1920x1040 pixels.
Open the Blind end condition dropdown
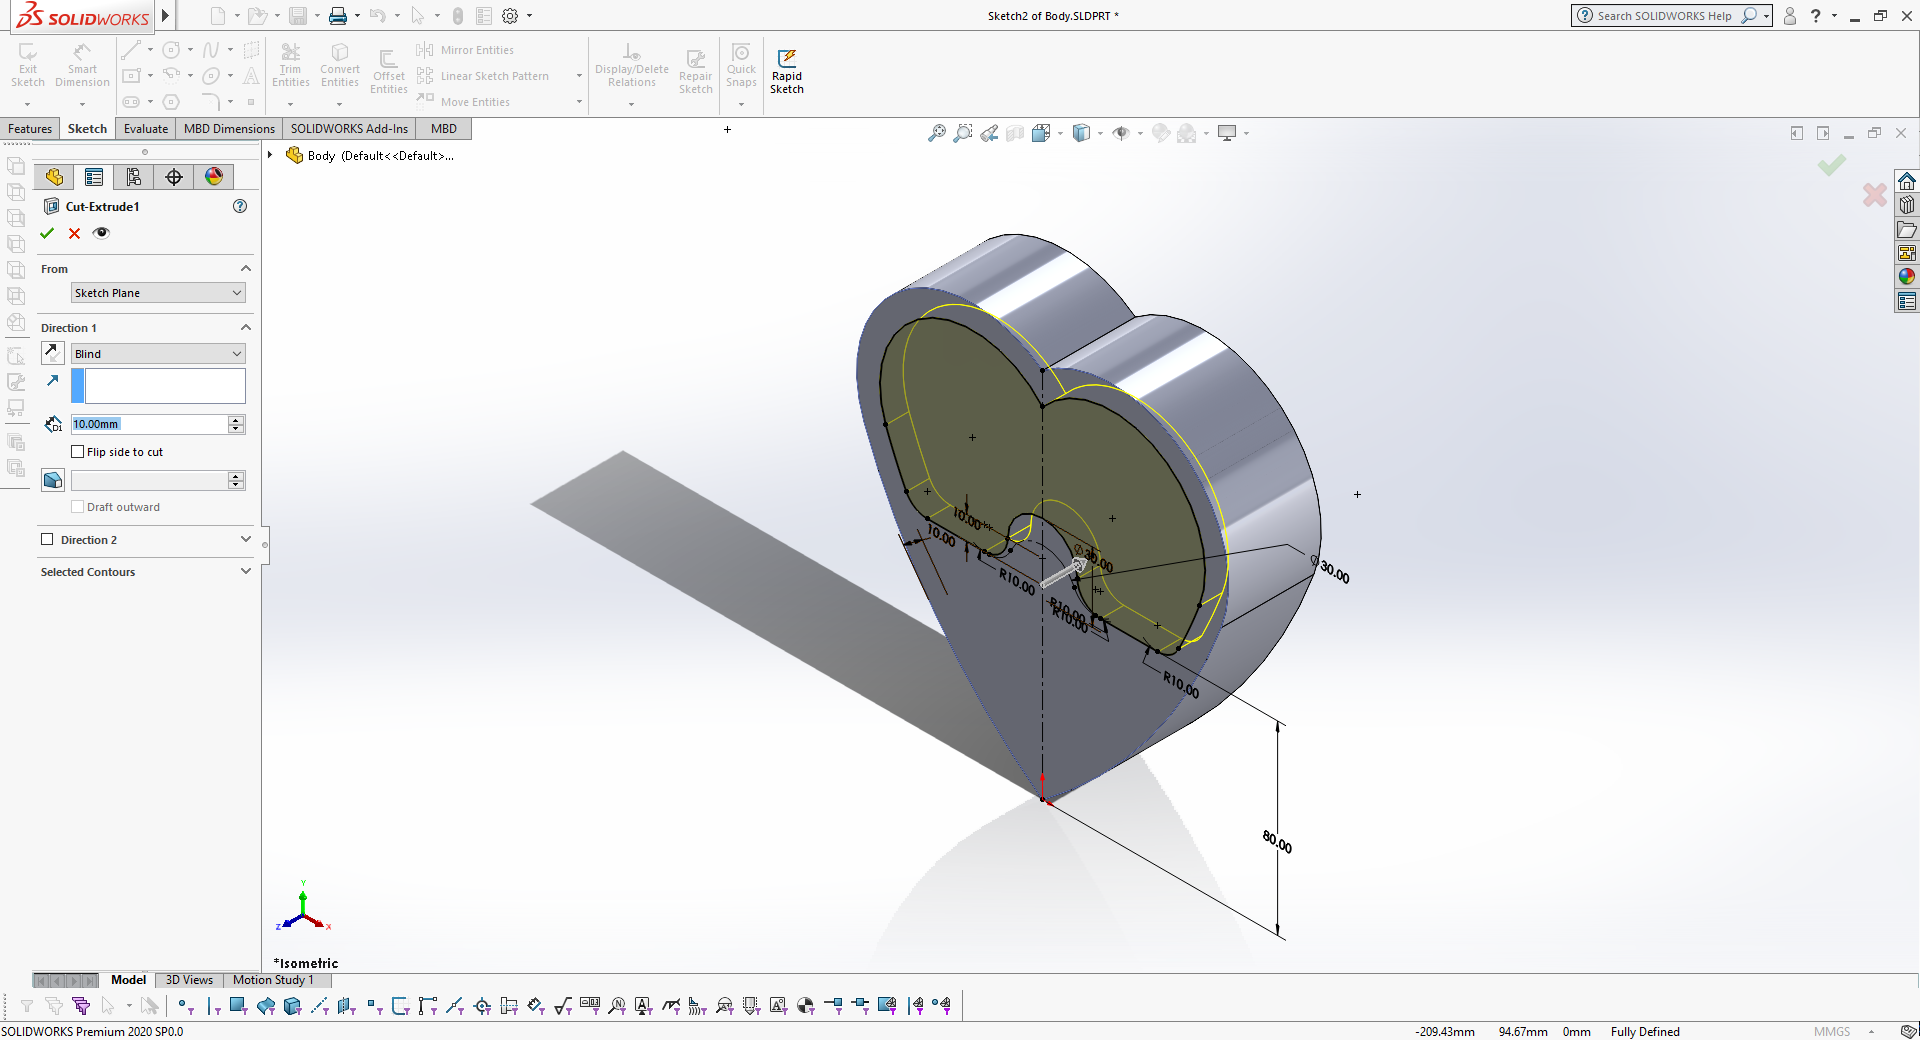(x=158, y=354)
